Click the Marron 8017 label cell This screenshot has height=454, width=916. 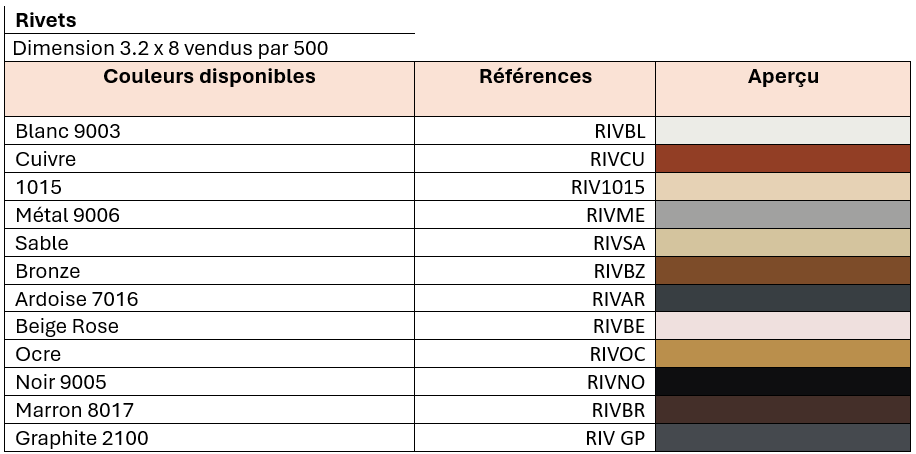click(x=74, y=410)
